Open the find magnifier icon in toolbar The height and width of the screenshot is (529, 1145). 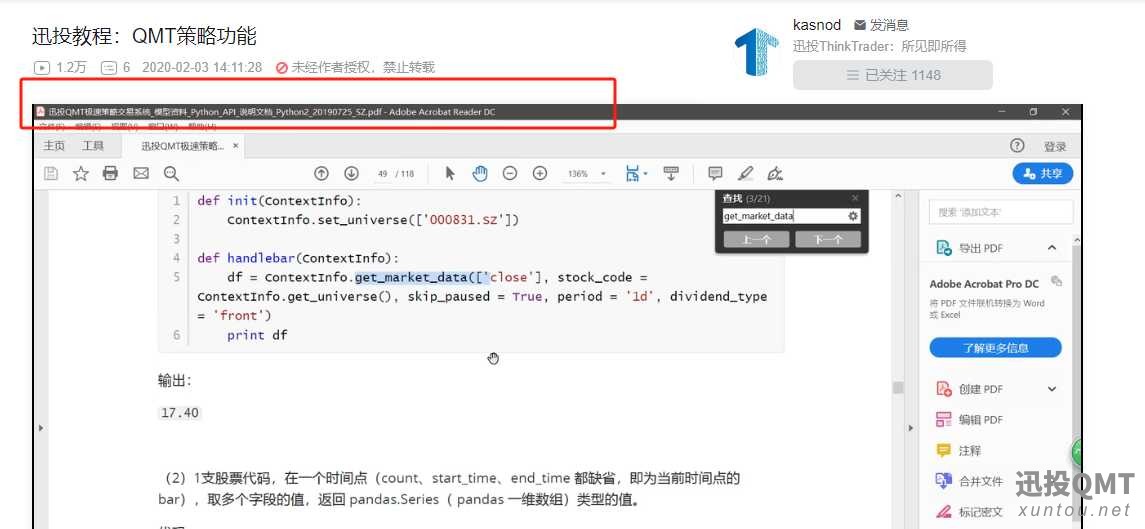(x=172, y=174)
